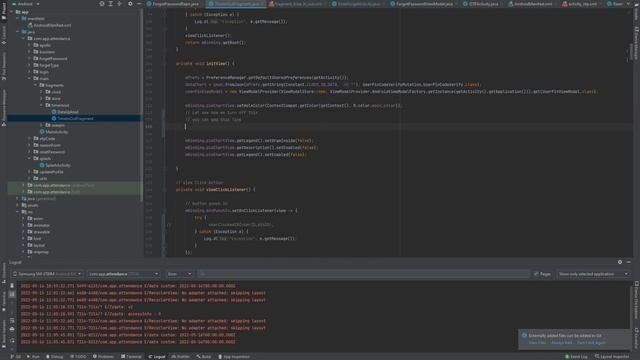Open hidden editor tabs dropdown arrow
640x360 pixels.
(628, 4)
